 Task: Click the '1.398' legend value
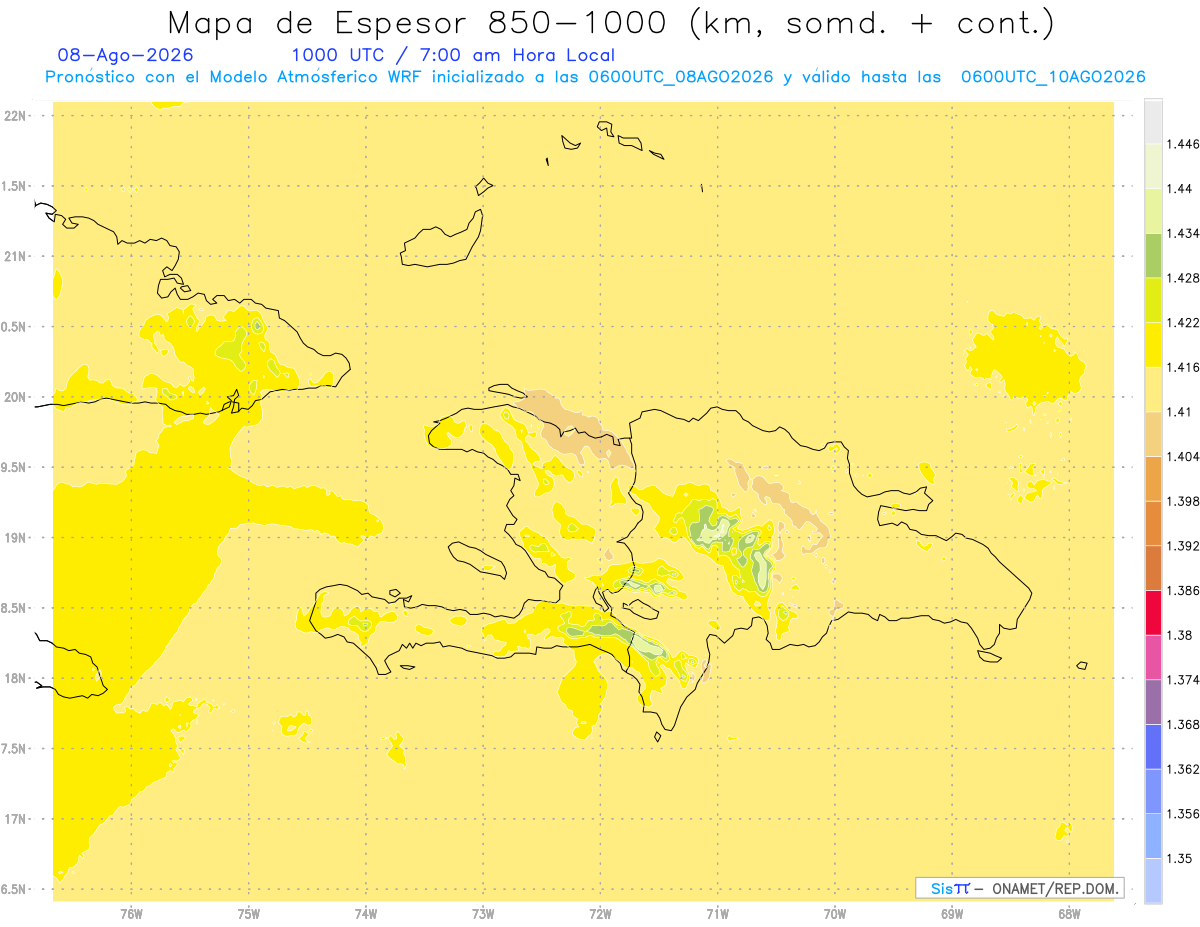pyautogui.click(x=1182, y=501)
